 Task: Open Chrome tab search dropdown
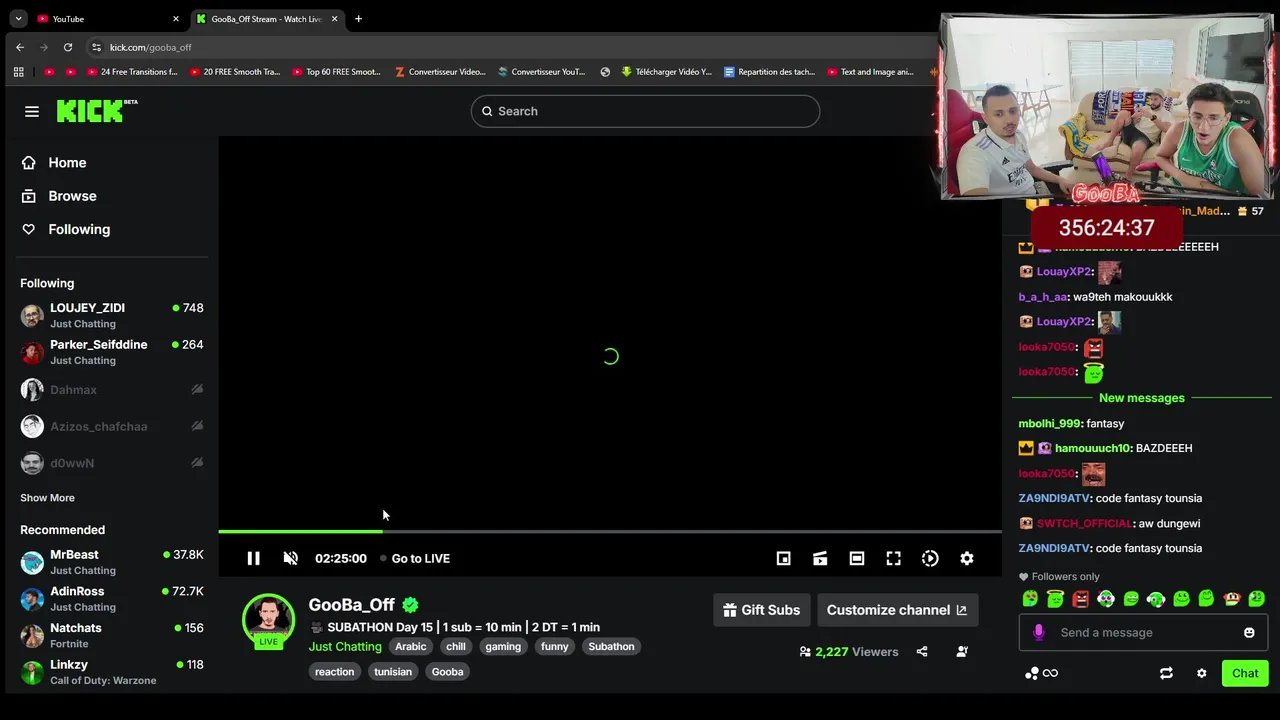click(18, 19)
